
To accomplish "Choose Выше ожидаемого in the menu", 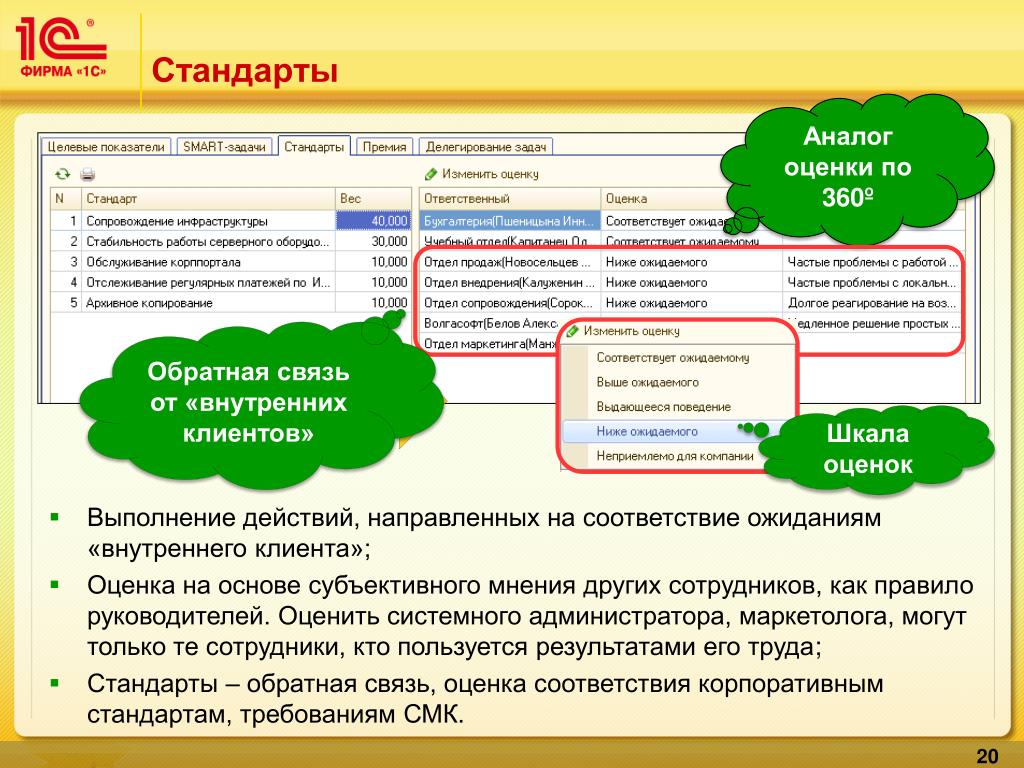I will click(x=647, y=383).
